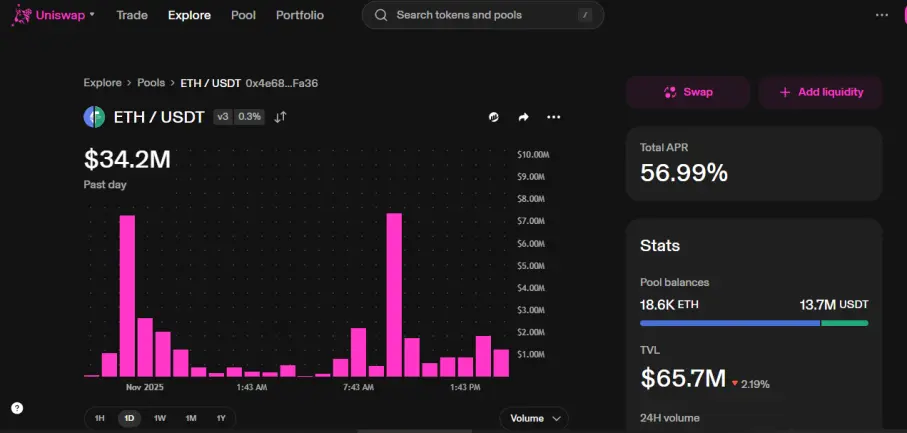Click the blue ETH pool balance bar

point(730,323)
